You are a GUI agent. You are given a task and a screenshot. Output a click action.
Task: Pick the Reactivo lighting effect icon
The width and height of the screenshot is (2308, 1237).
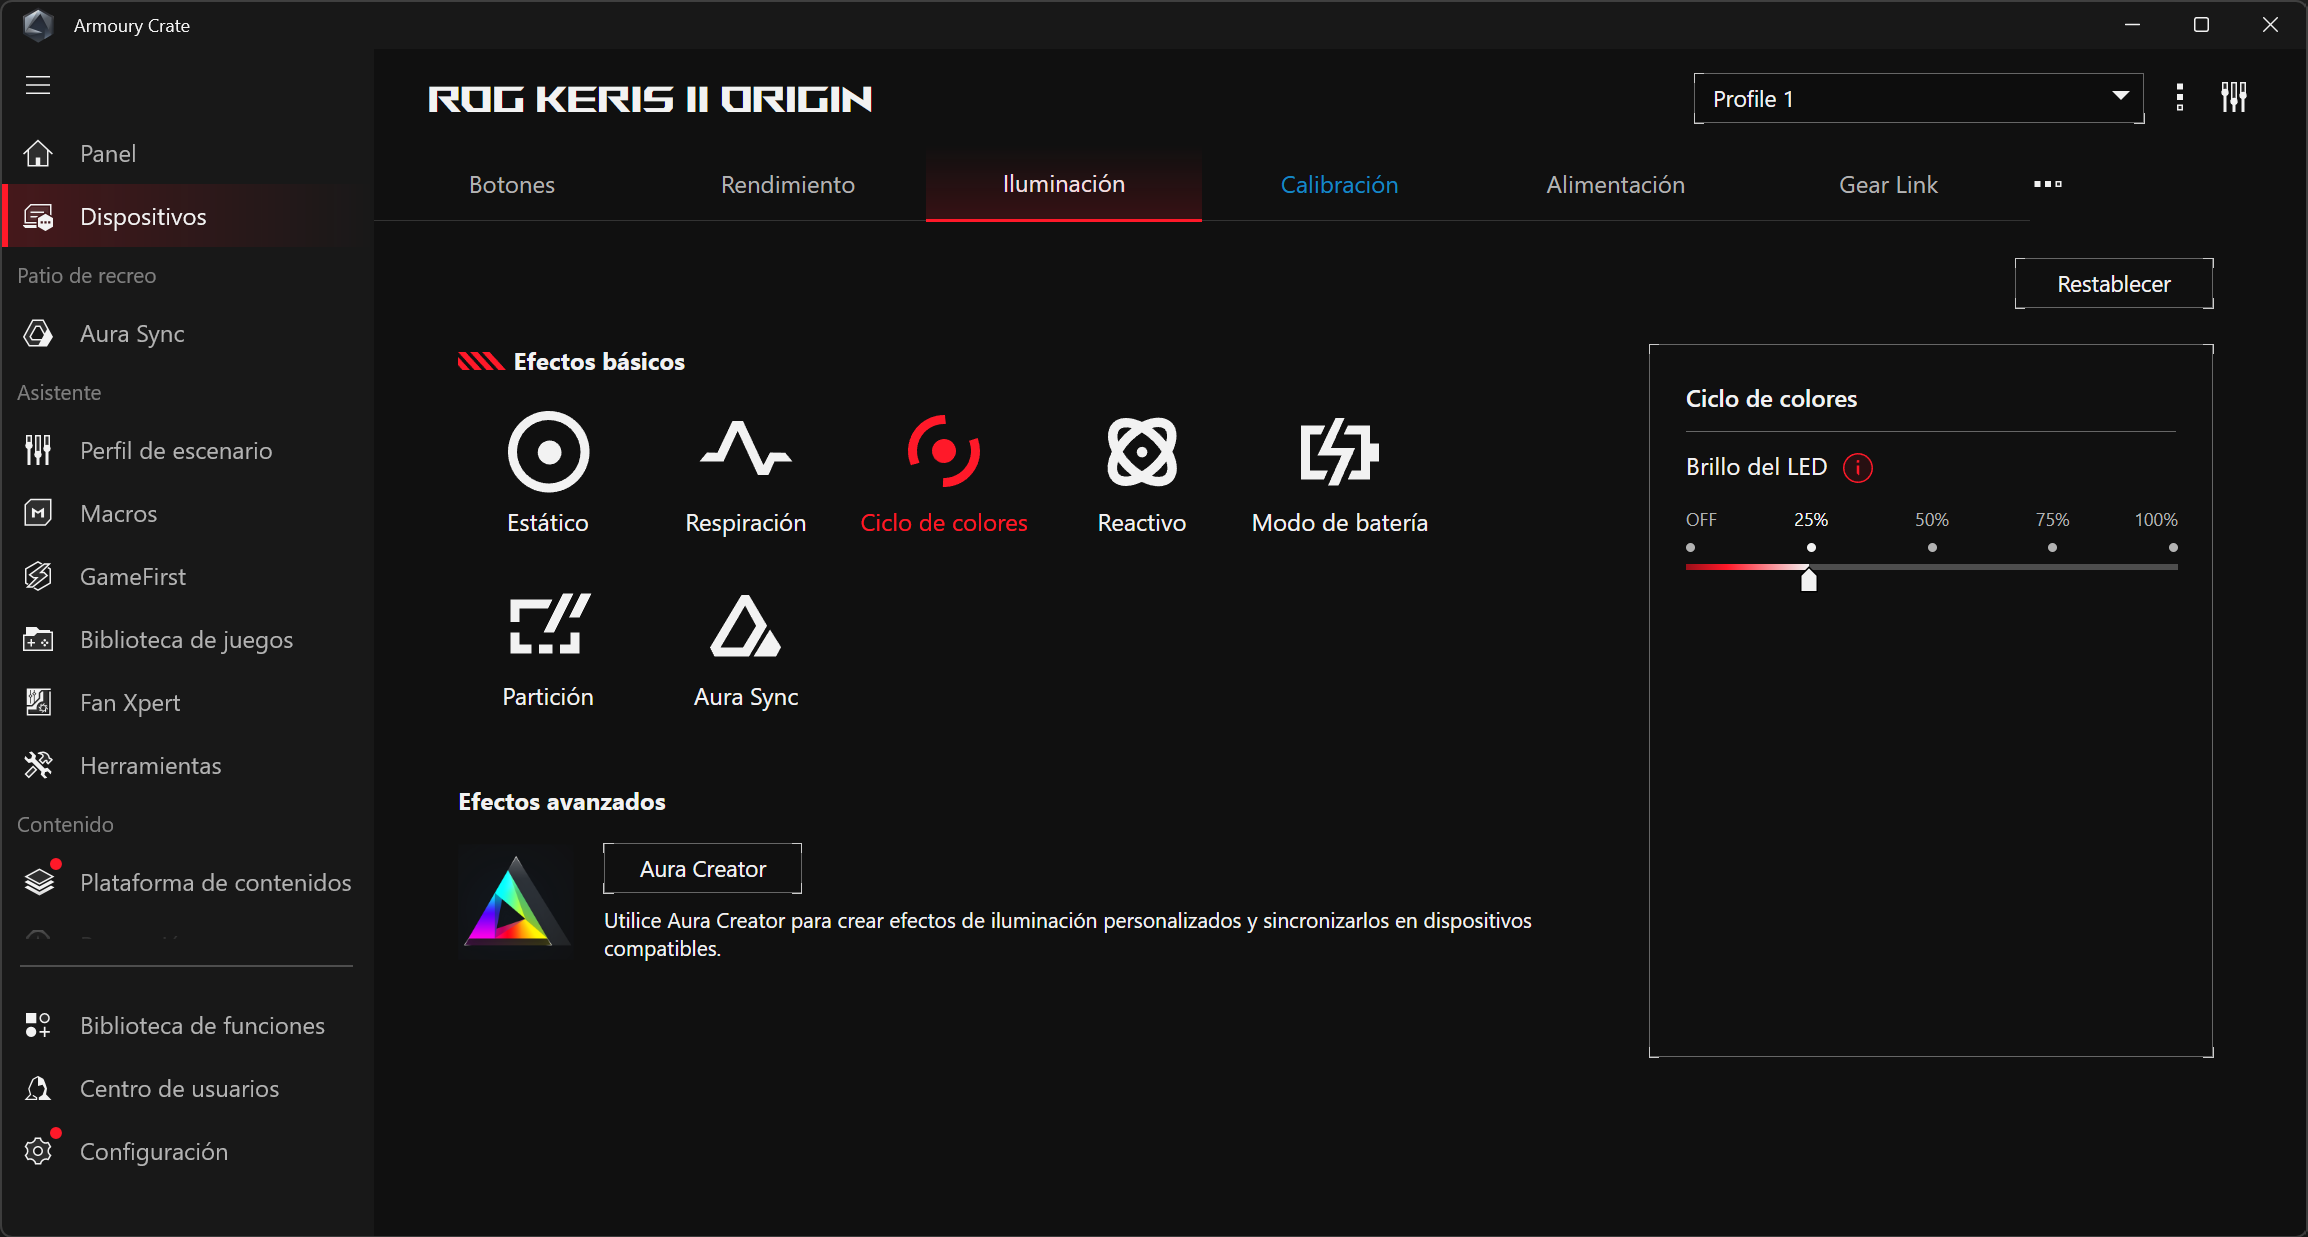pos(1142,452)
